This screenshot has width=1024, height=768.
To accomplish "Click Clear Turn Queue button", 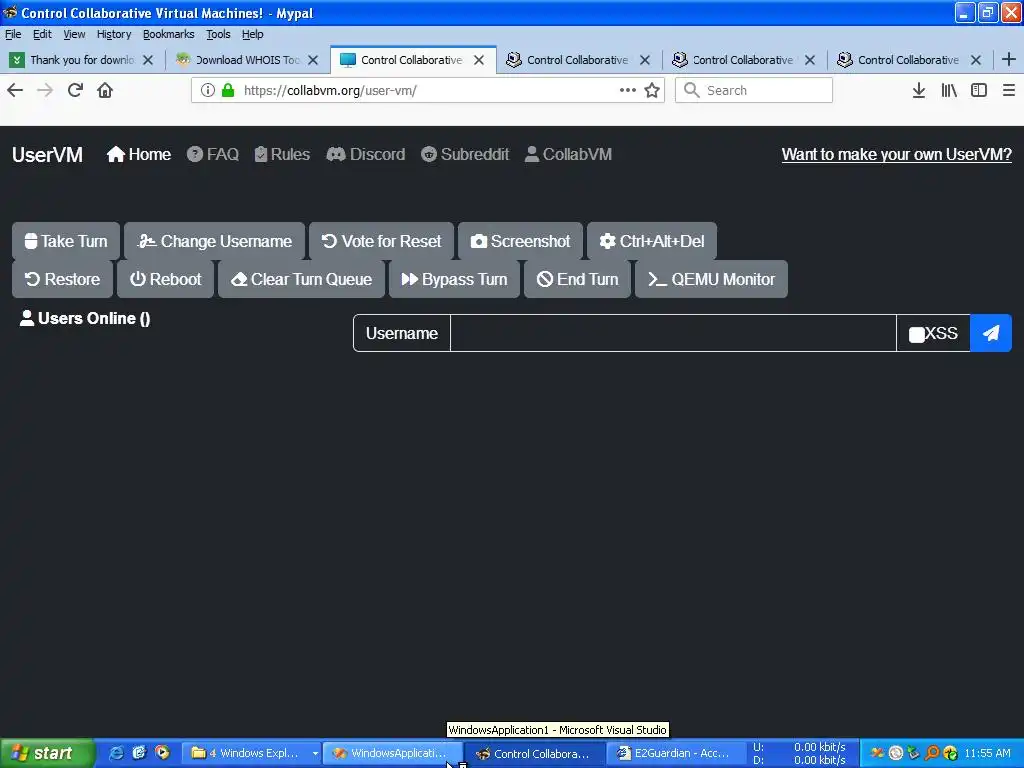I will (301, 279).
